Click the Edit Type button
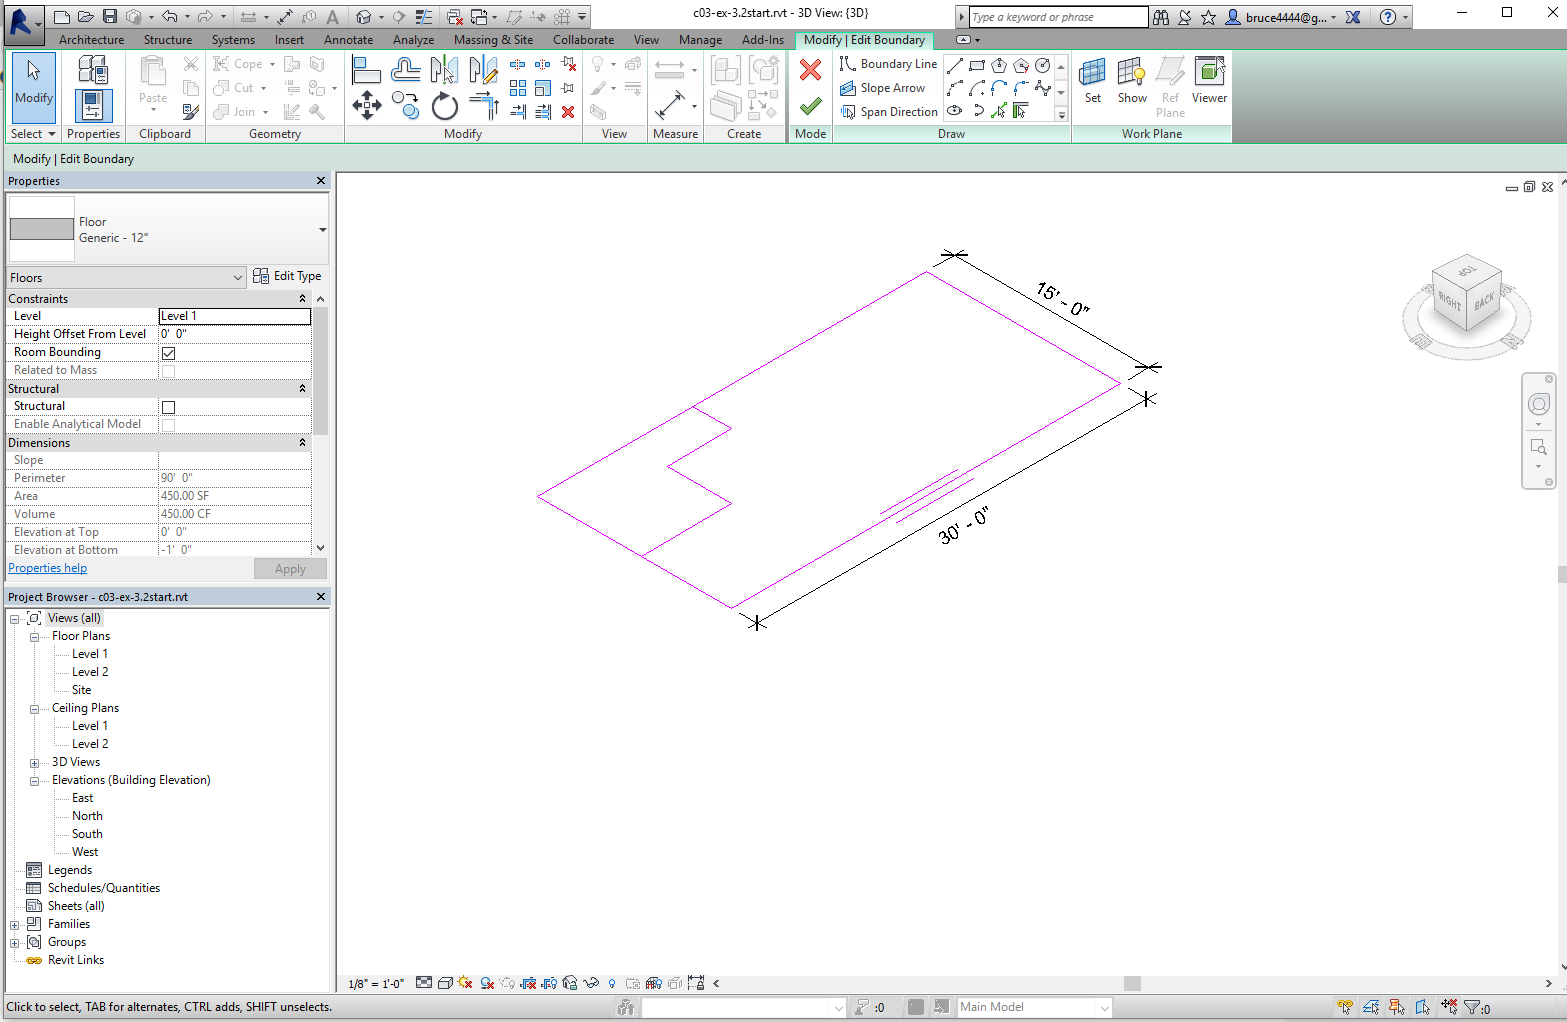 [x=289, y=276]
